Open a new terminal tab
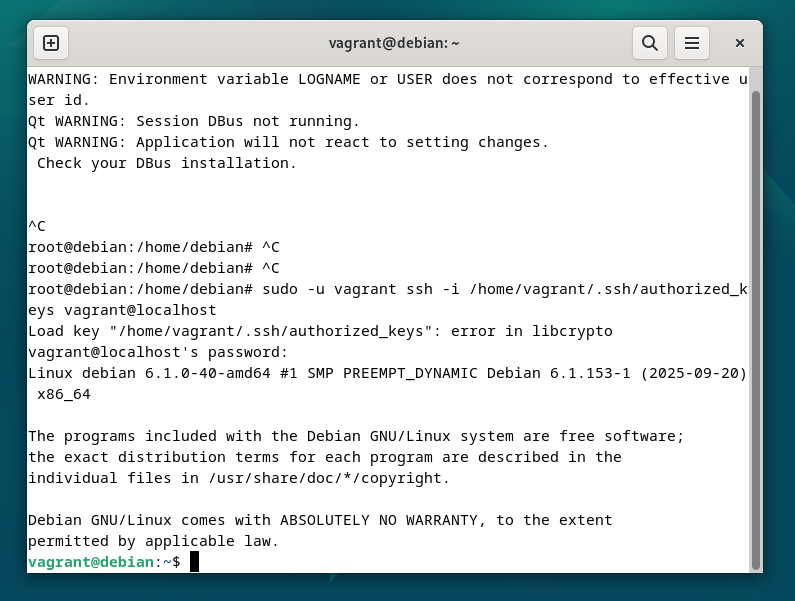795x601 pixels. [x=51, y=43]
